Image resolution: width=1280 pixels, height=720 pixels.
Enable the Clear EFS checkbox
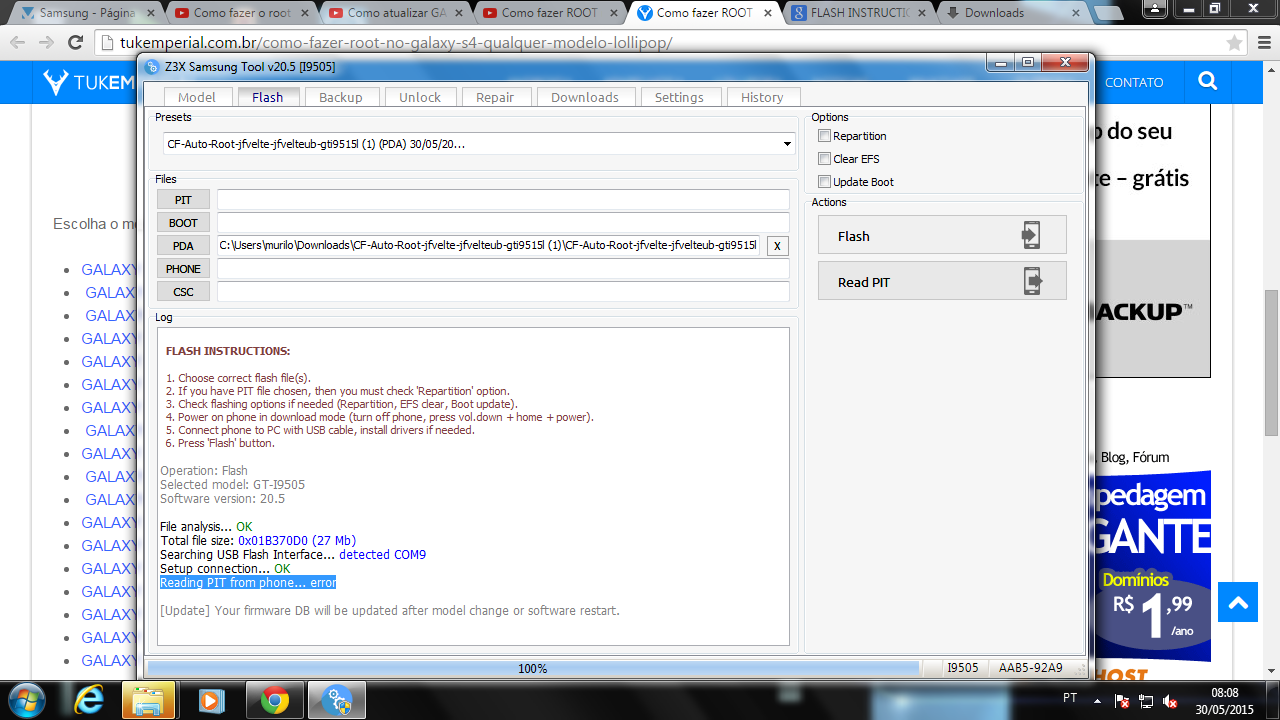[x=824, y=159]
